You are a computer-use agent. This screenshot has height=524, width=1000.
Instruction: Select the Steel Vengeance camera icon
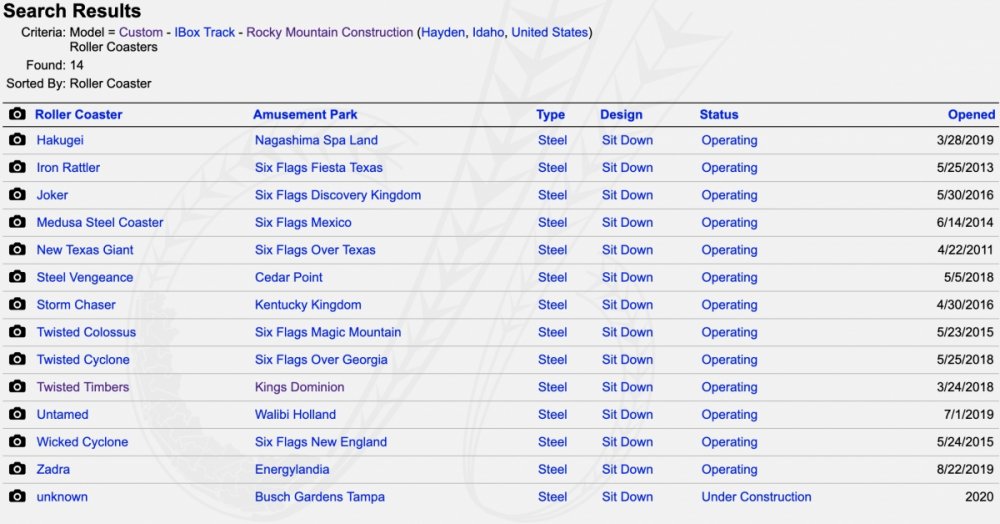[17, 277]
